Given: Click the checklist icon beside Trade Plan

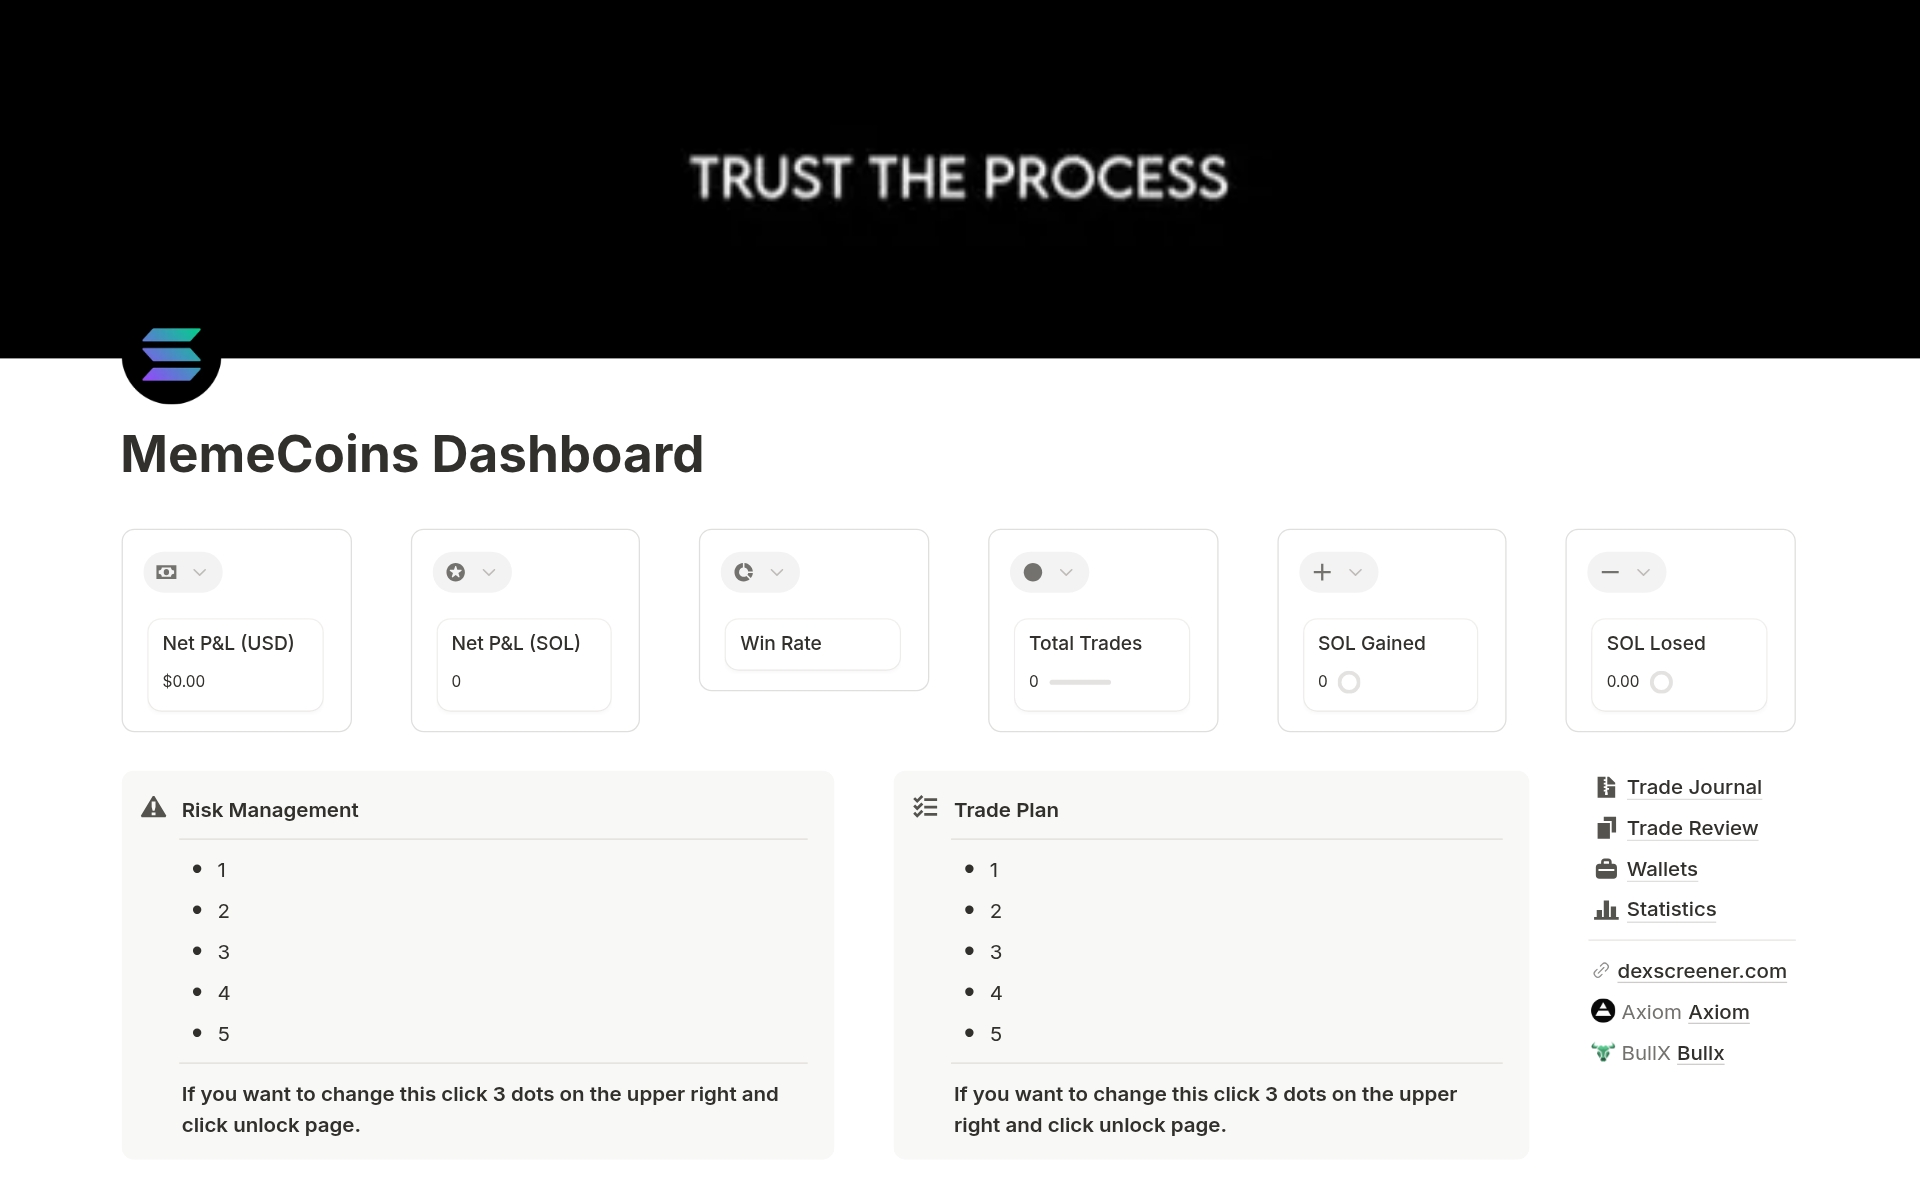Looking at the screenshot, I should 926,808.
